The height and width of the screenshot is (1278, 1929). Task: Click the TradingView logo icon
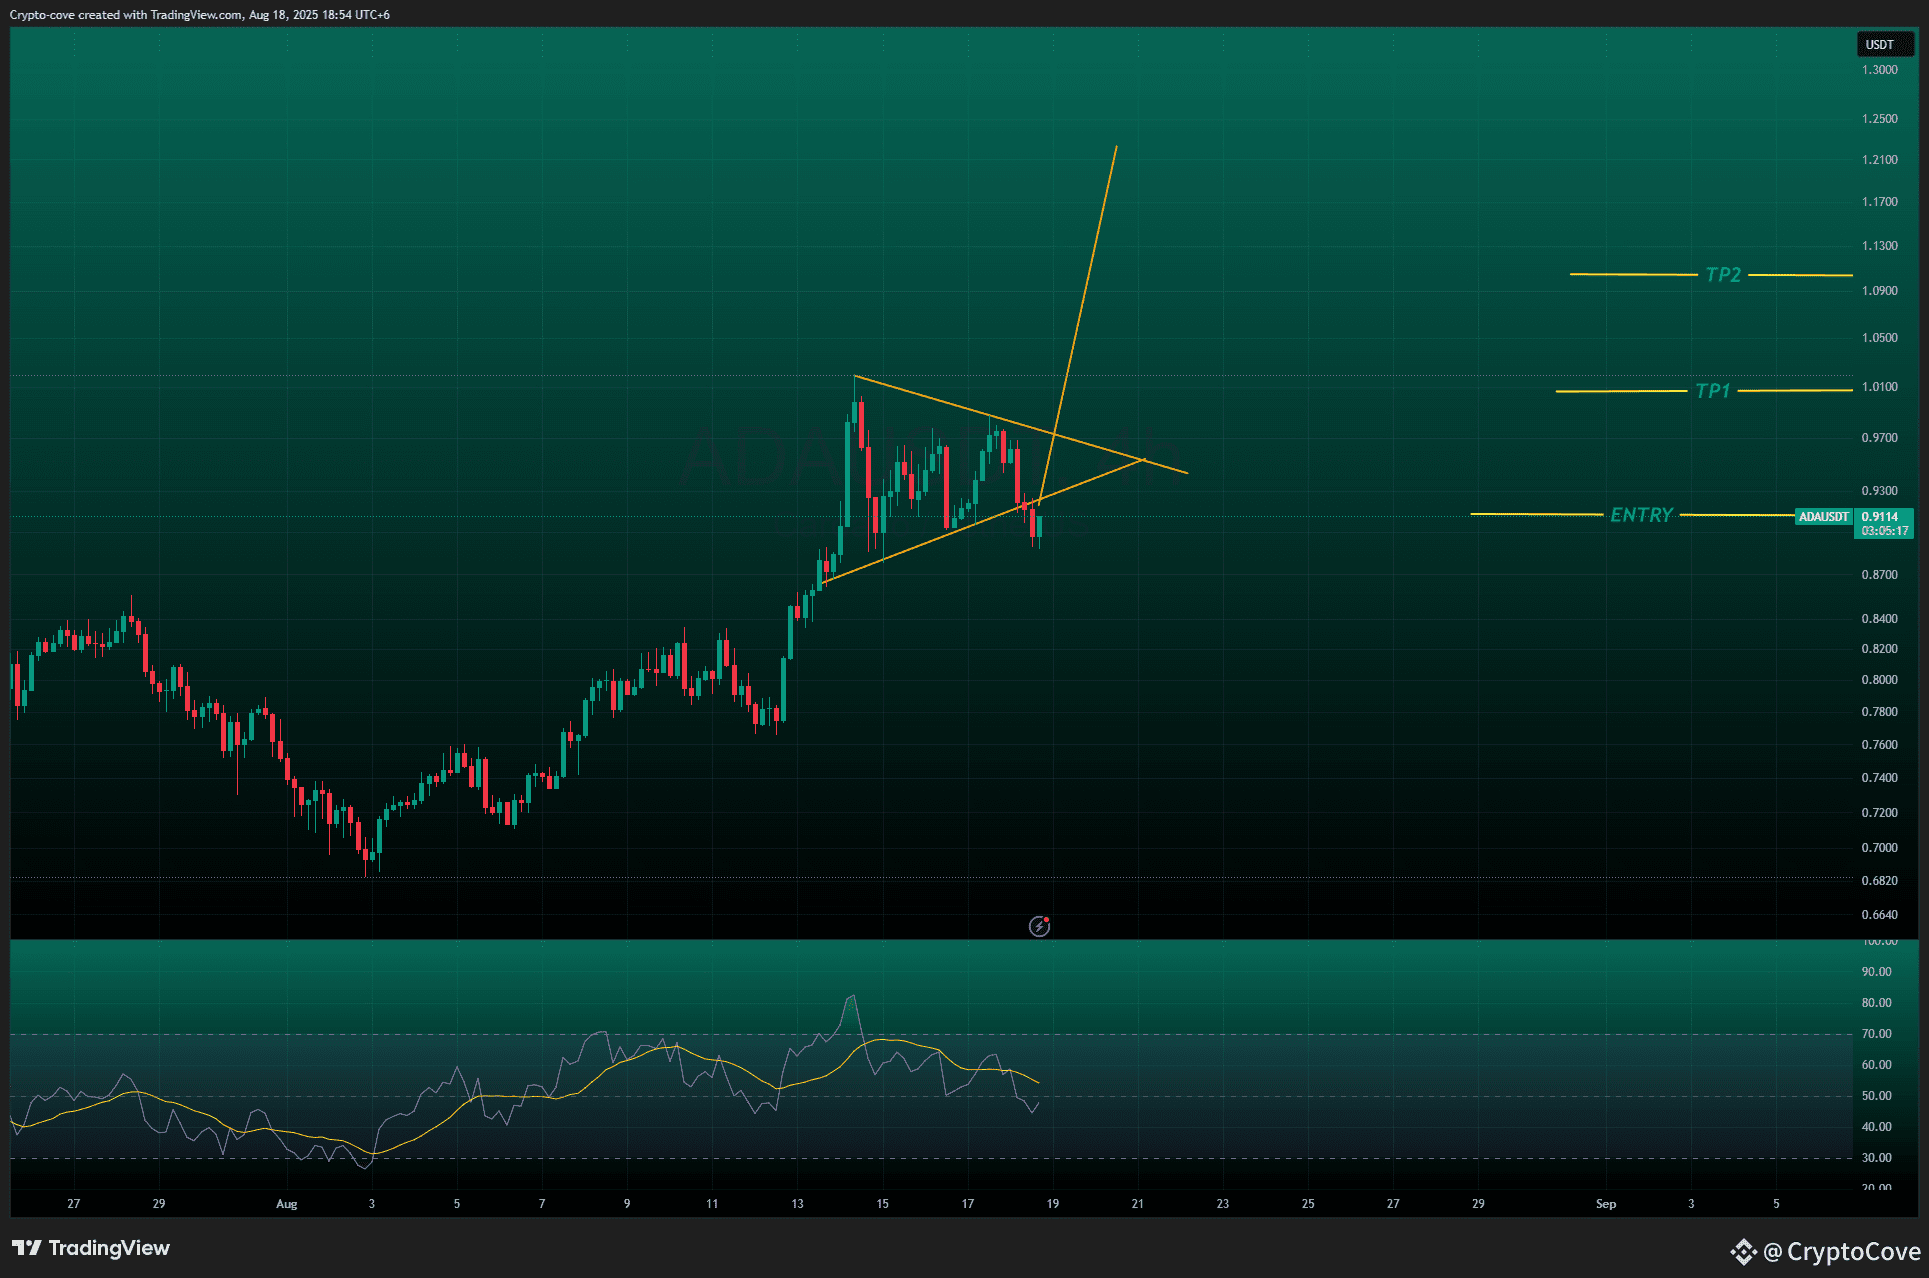[x=27, y=1248]
